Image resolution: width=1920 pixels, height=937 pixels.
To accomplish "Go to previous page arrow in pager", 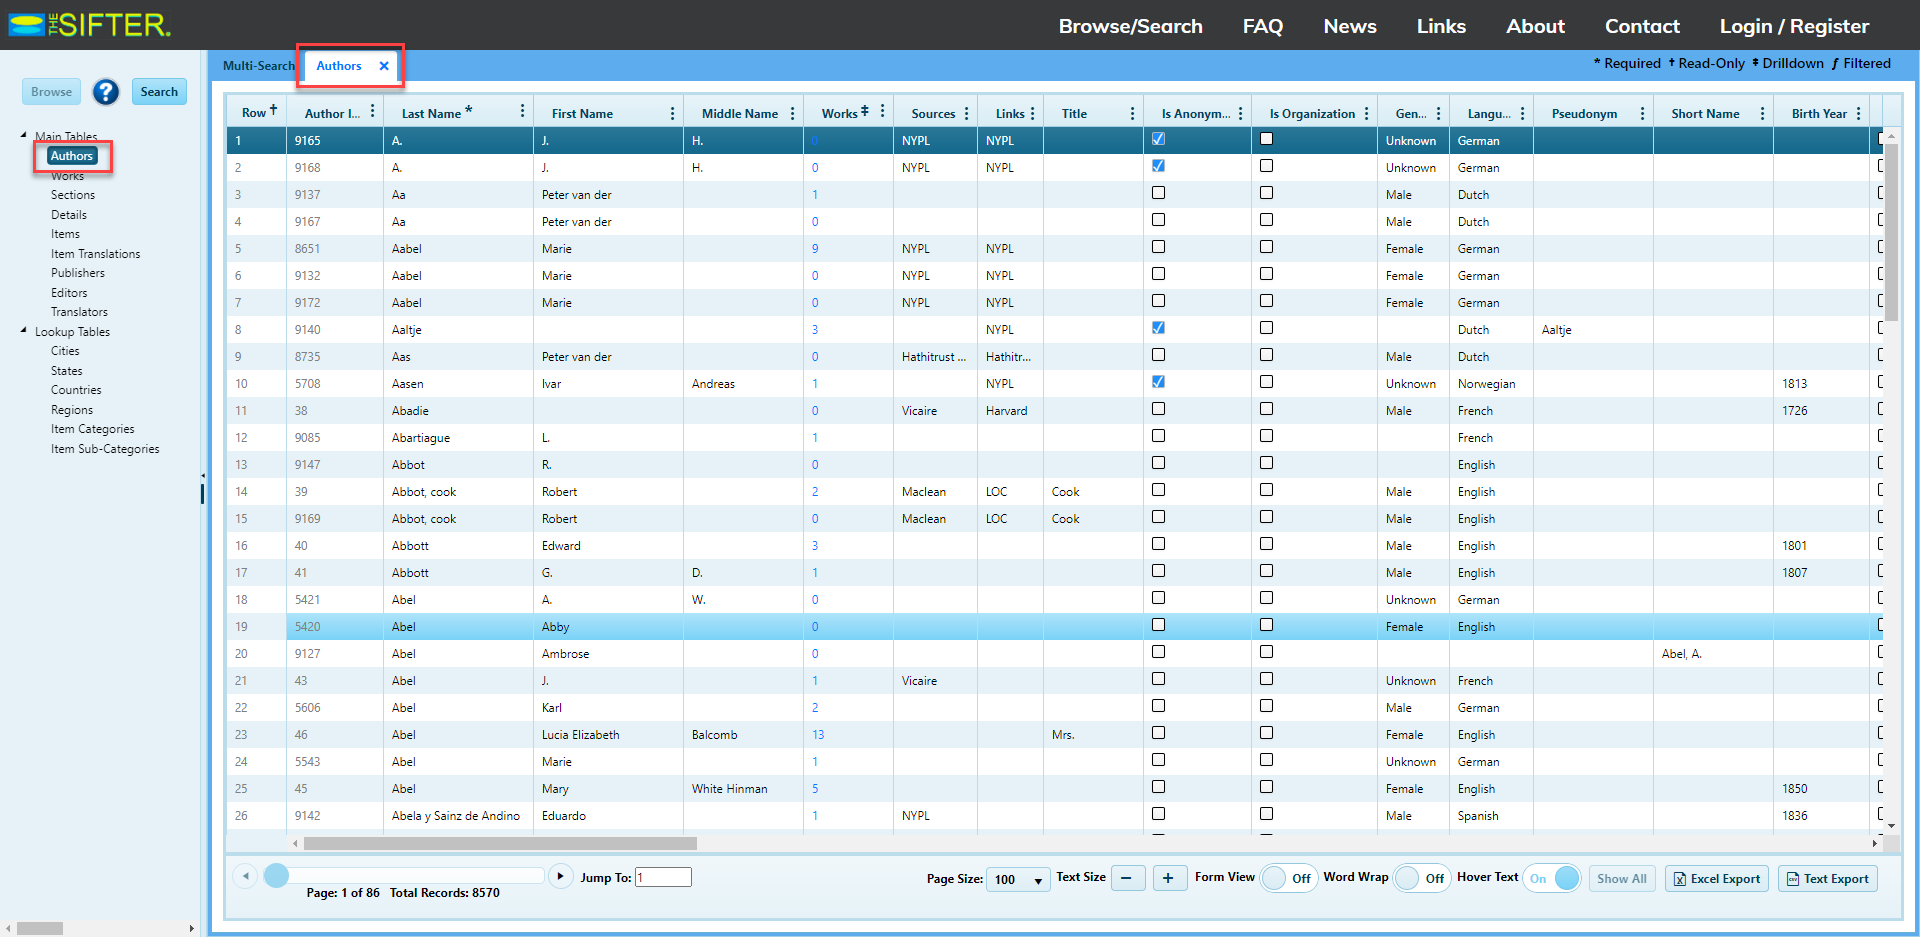I will [x=245, y=877].
